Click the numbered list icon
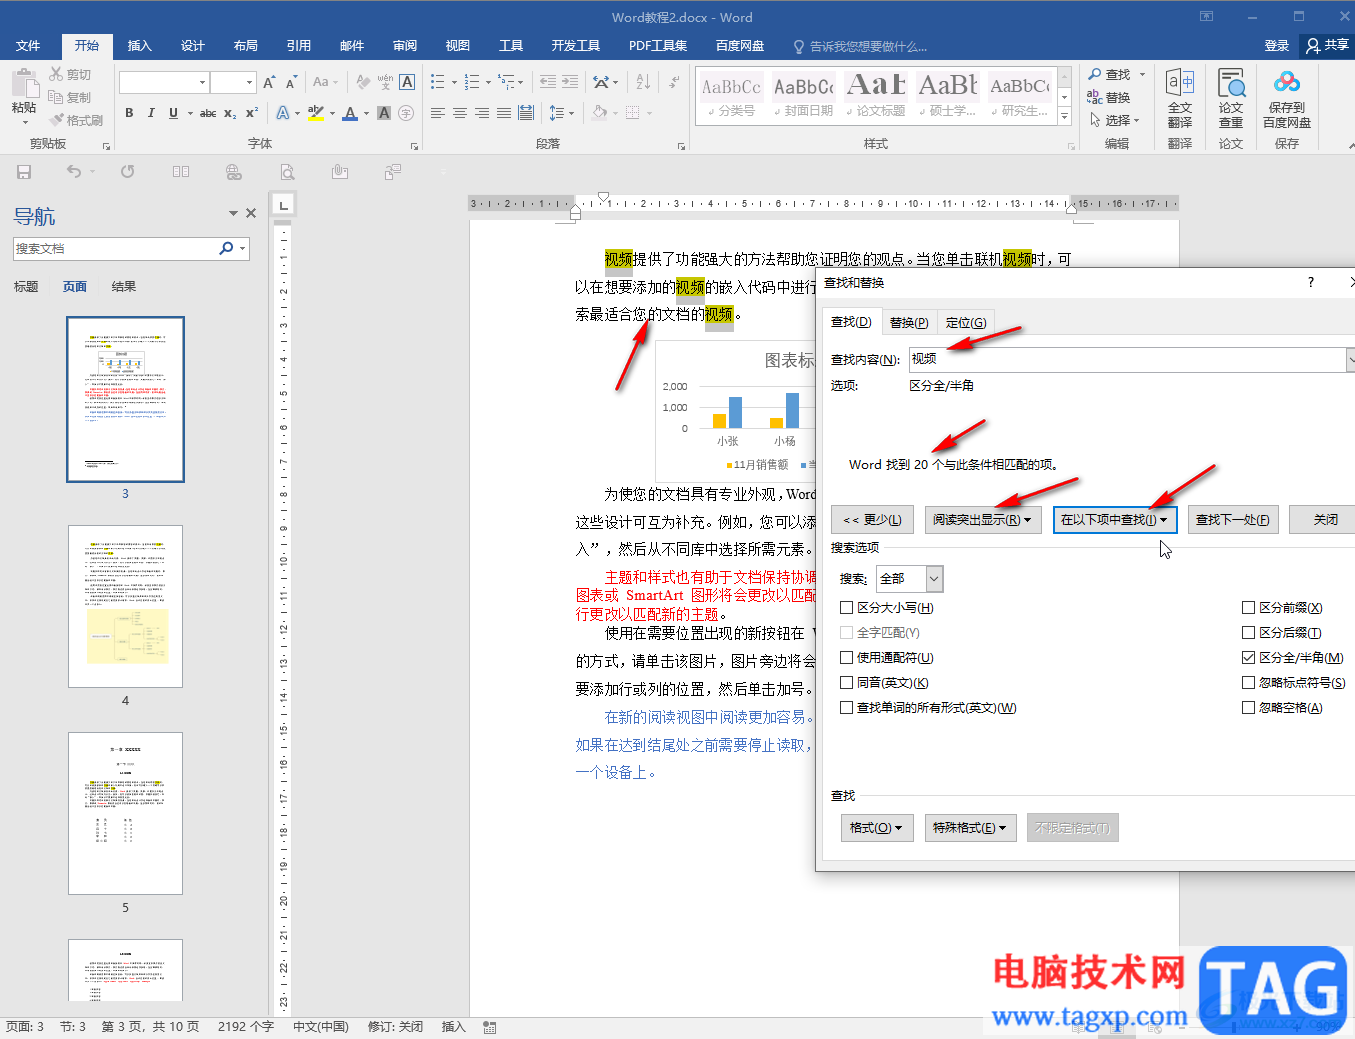1355x1039 pixels. tap(472, 82)
